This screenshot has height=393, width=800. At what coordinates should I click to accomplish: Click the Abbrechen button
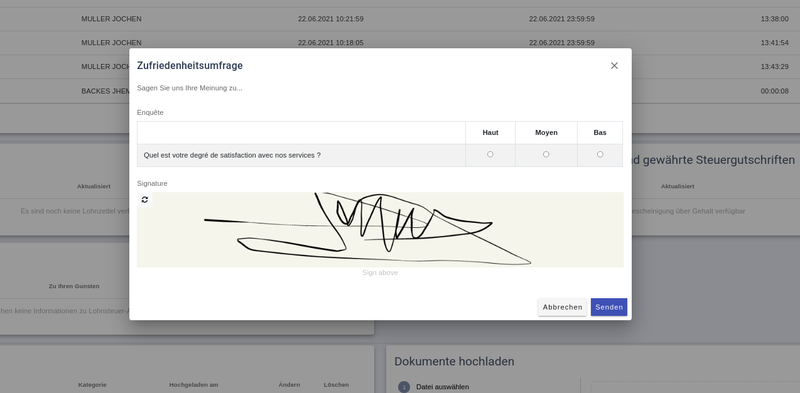click(x=562, y=307)
